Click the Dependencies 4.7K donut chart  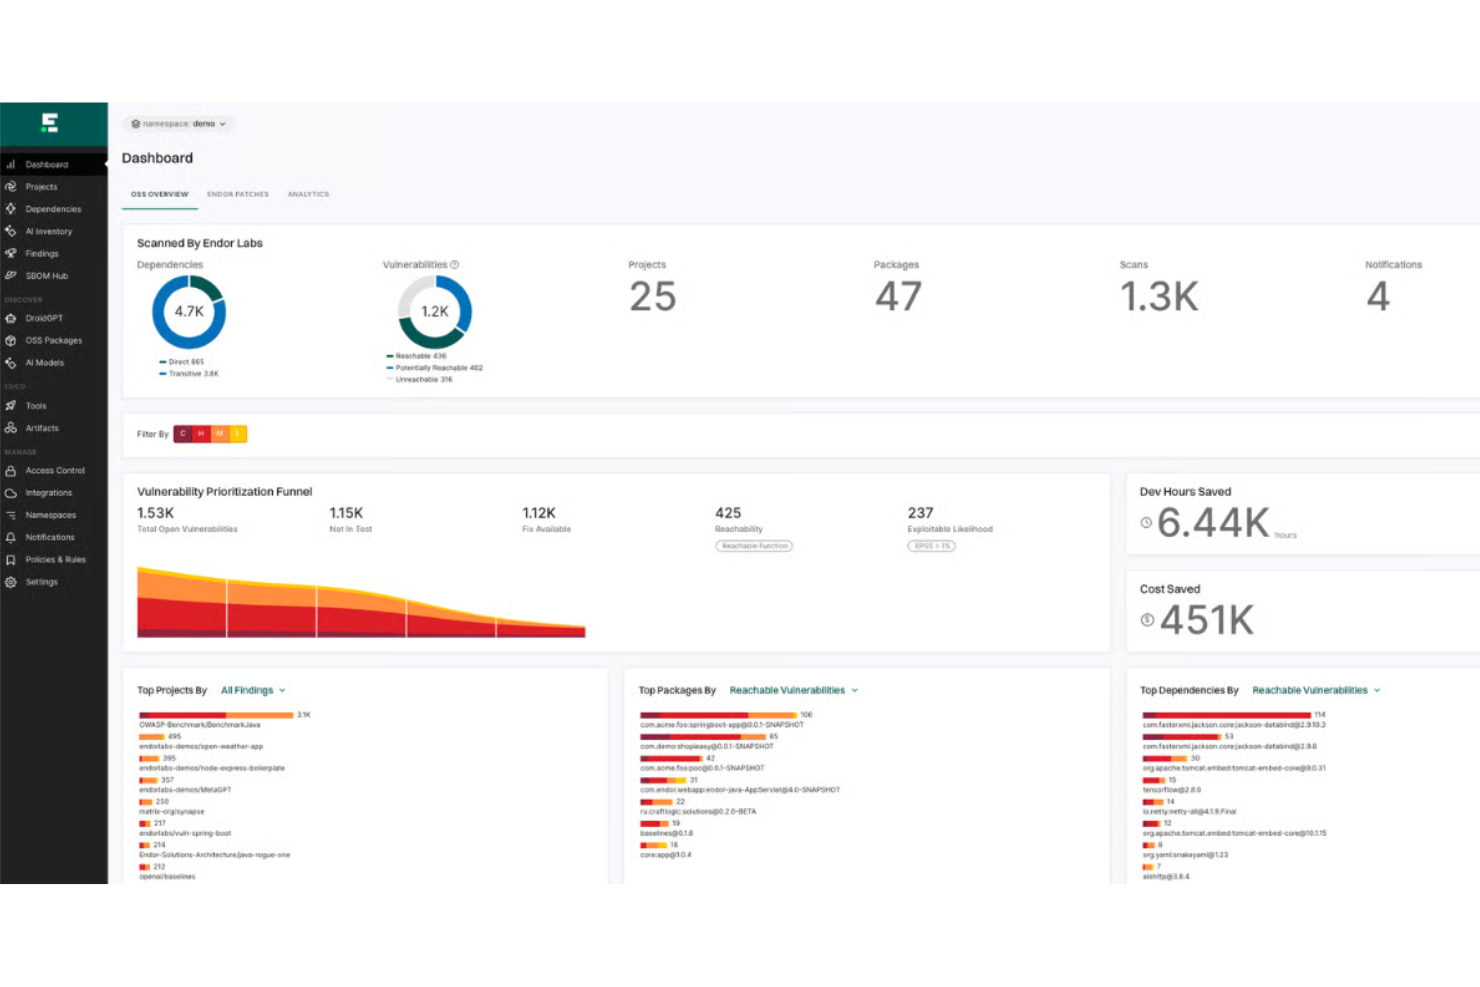pos(189,312)
